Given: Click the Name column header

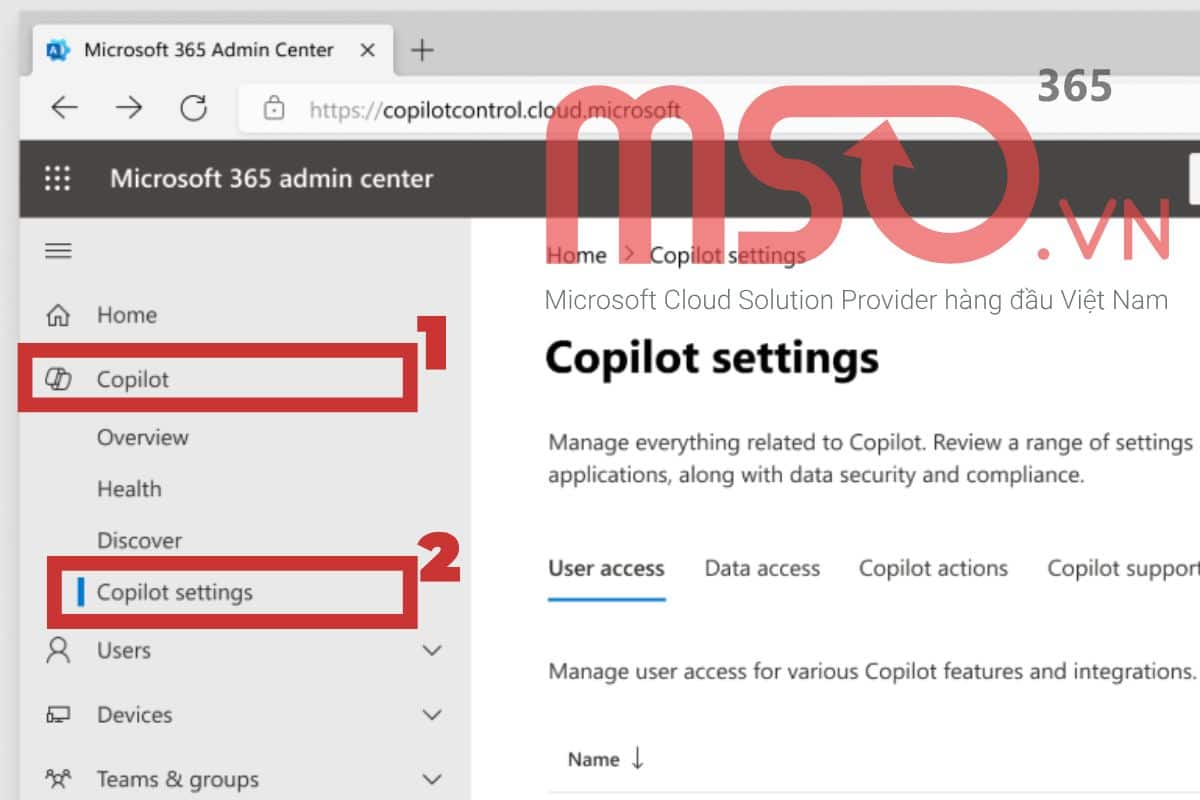Looking at the screenshot, I should click(x=594, y=759).
